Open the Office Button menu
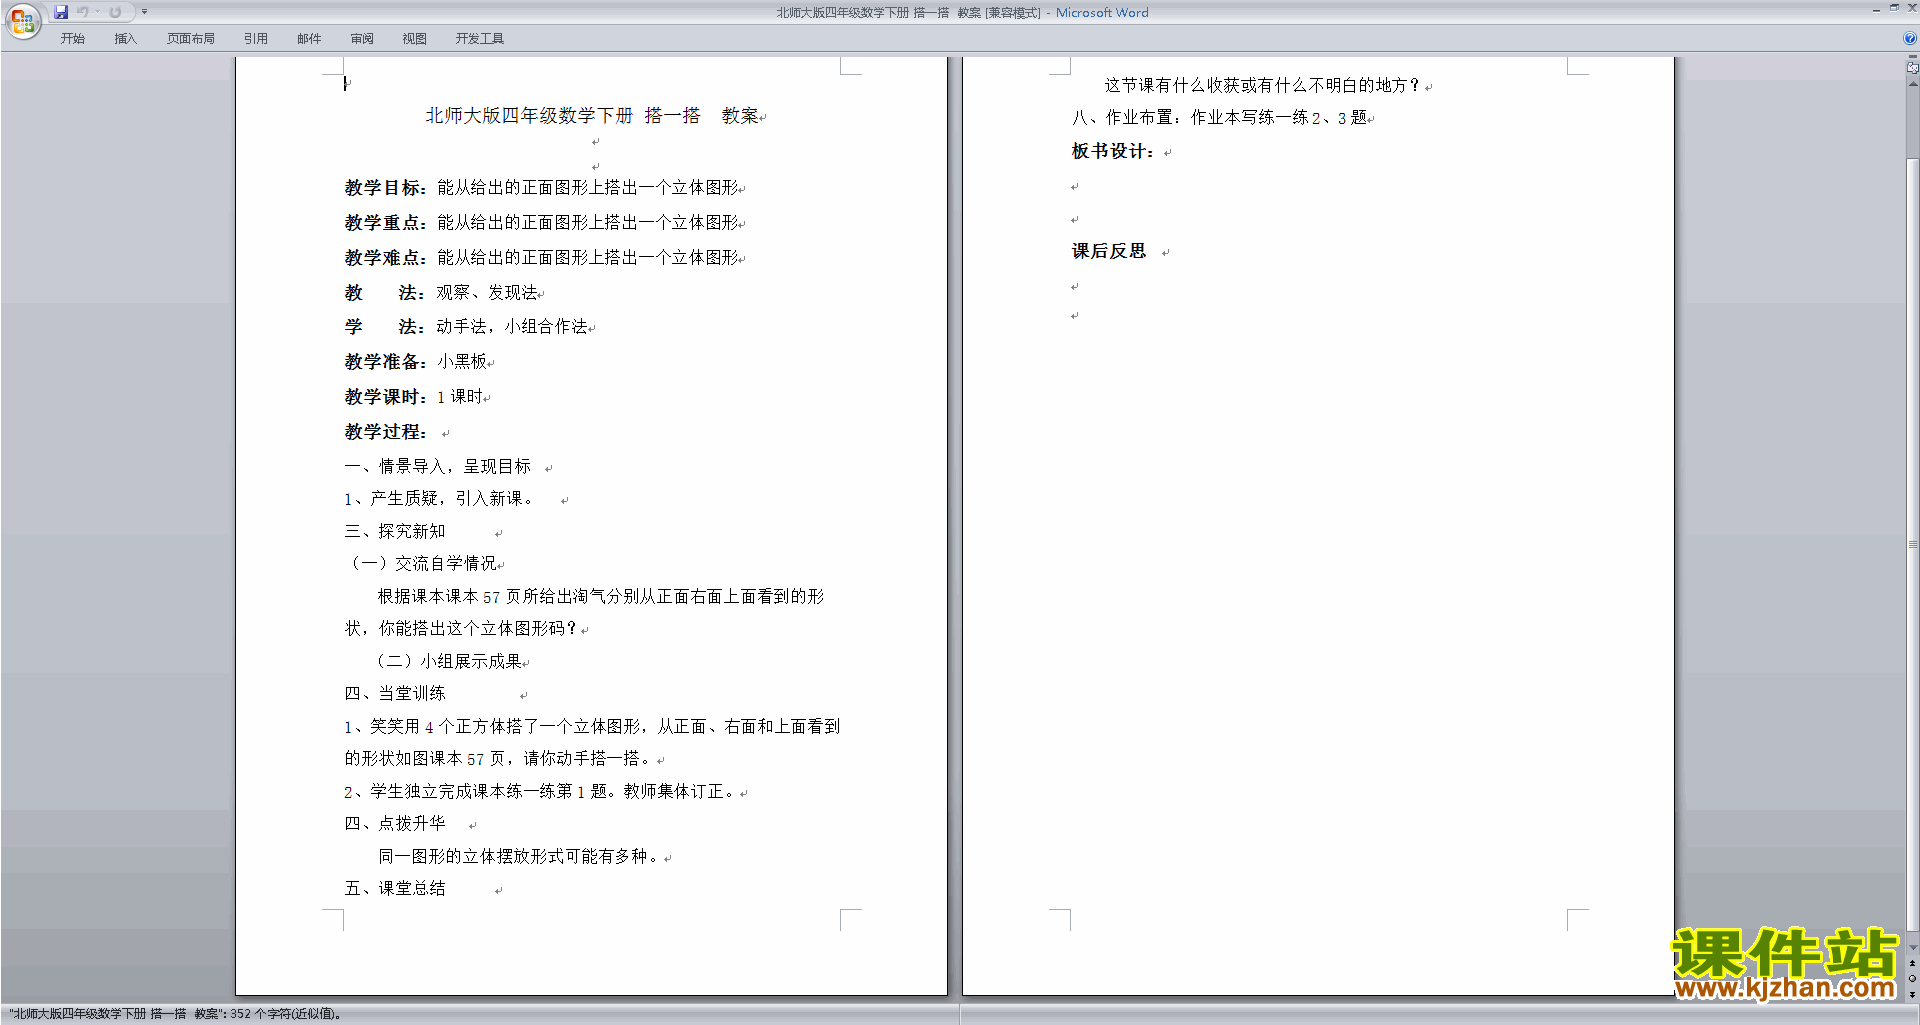This screenshot has height=1025, width=1920. click(x=22, y=21)
